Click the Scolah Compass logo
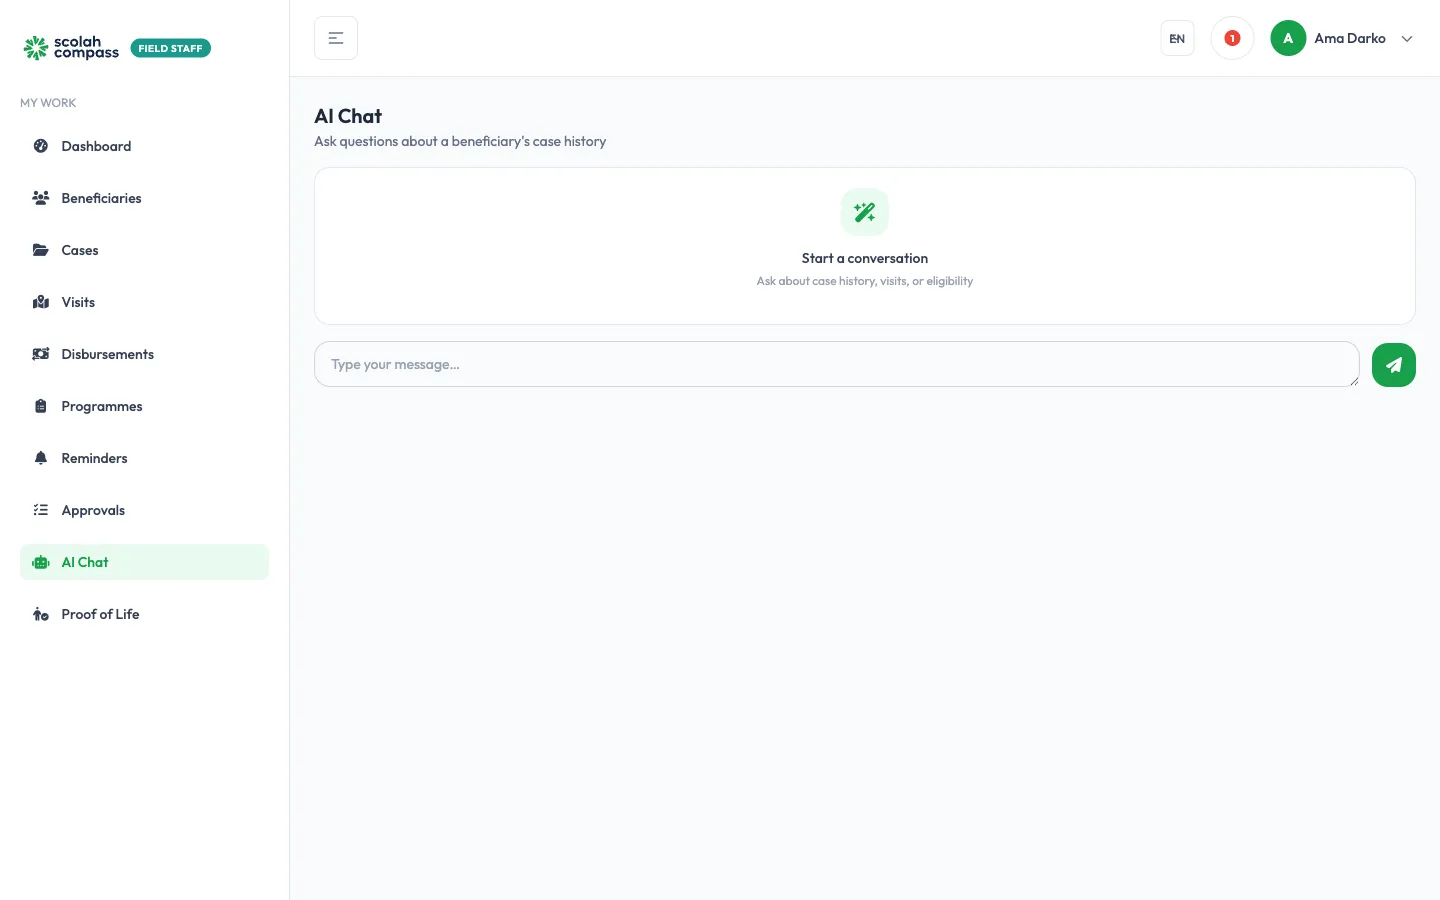 tap(71, 48)
